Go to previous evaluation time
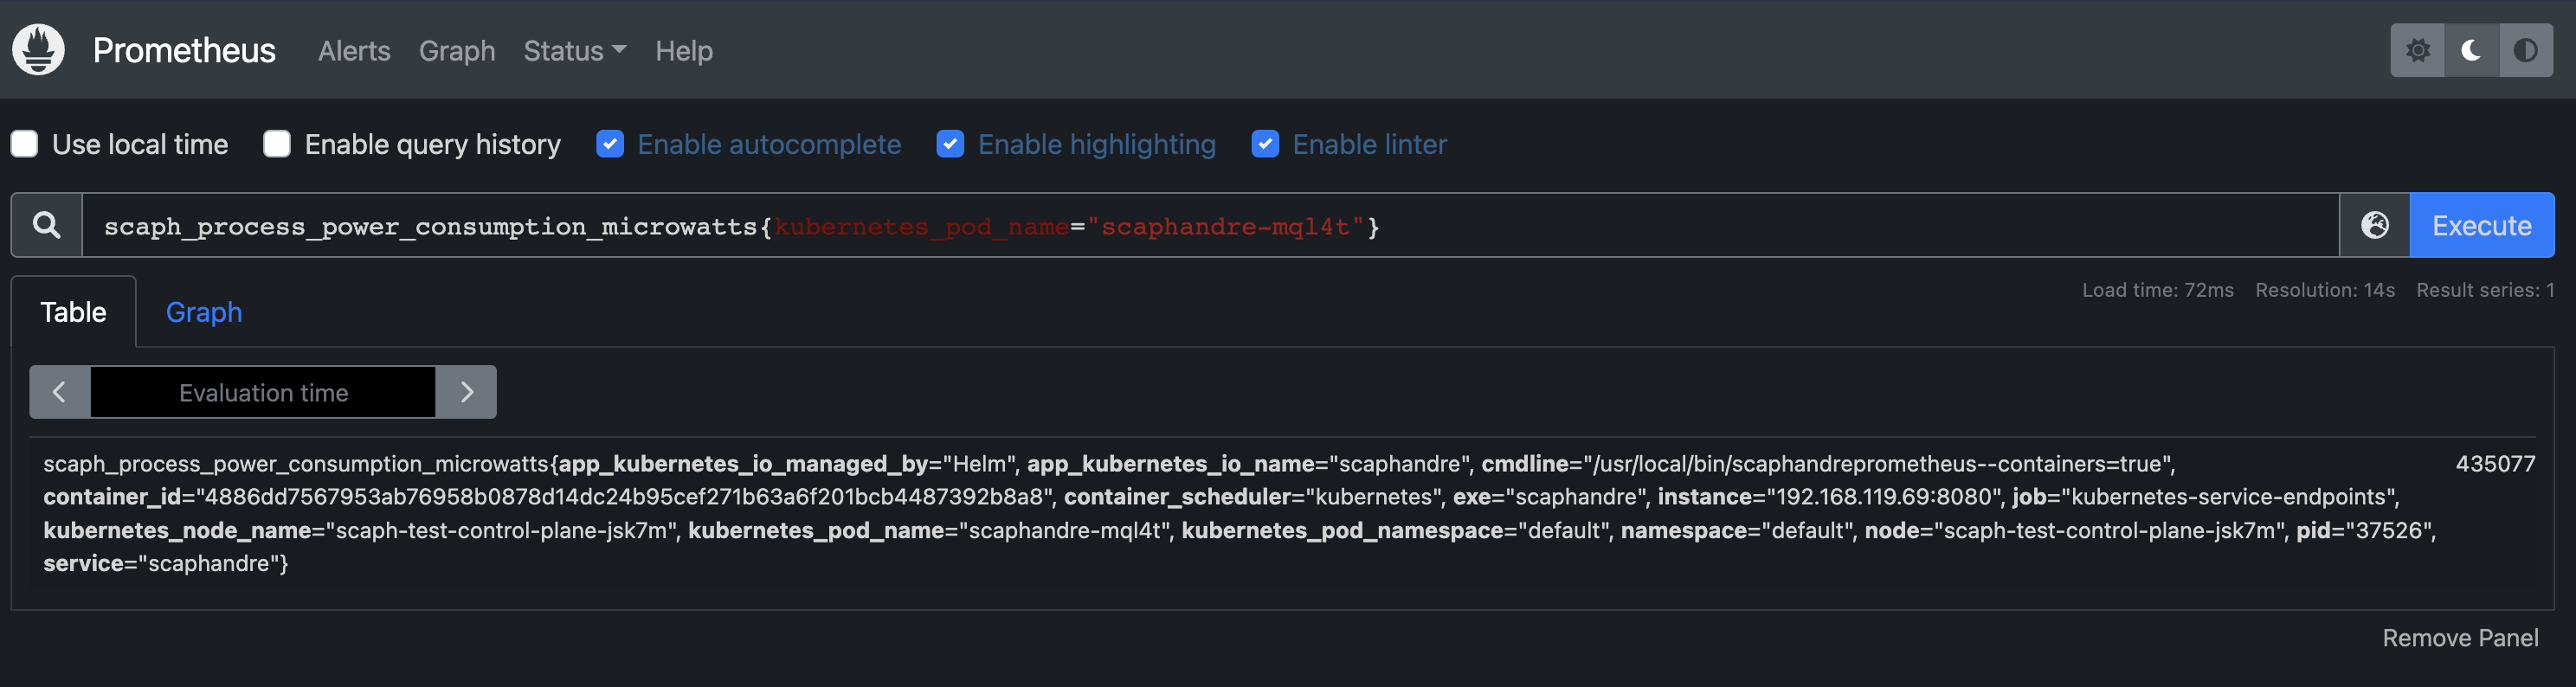 click(59, 392)
